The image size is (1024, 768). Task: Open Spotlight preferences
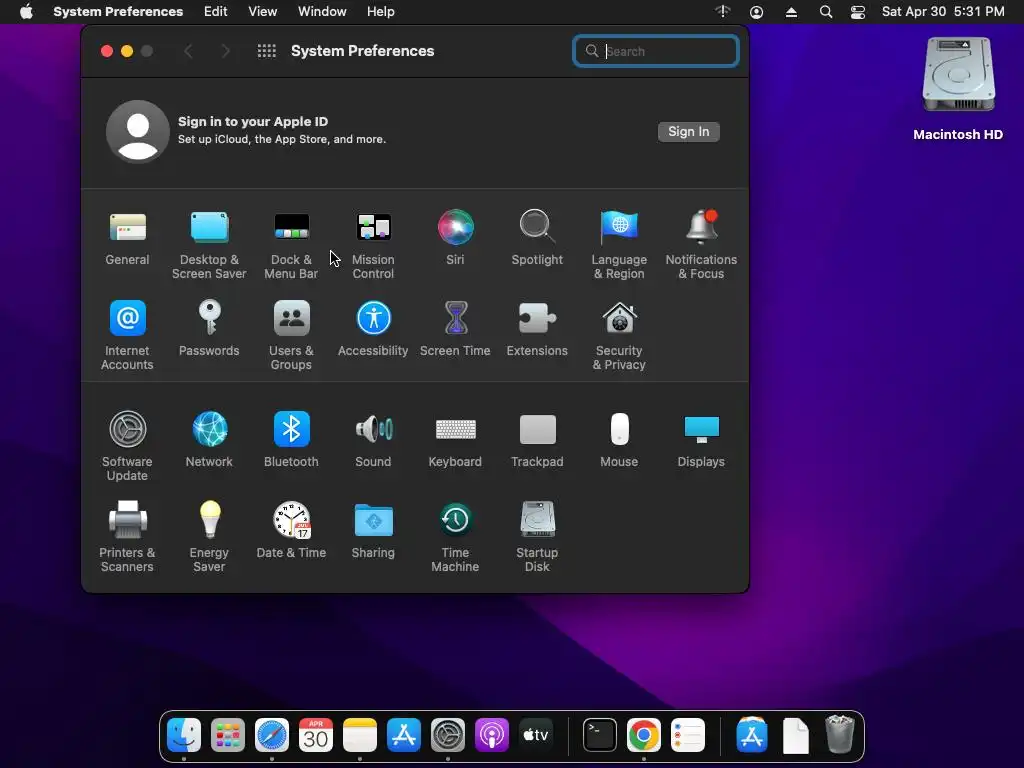pyautogui.click(x=537, y=238)
